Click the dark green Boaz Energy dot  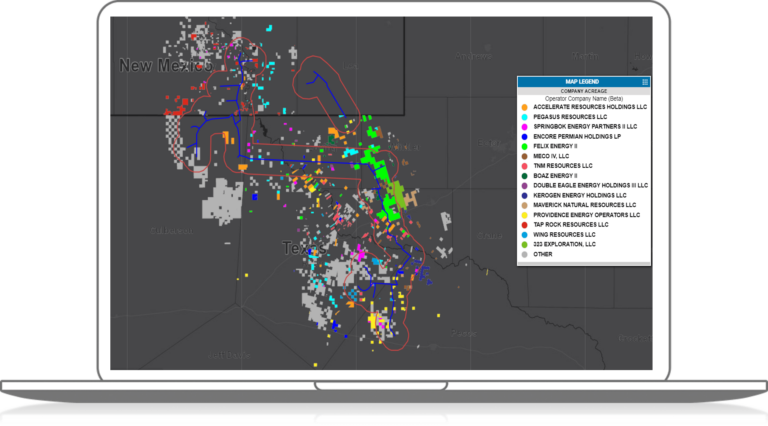click(525, 175)
